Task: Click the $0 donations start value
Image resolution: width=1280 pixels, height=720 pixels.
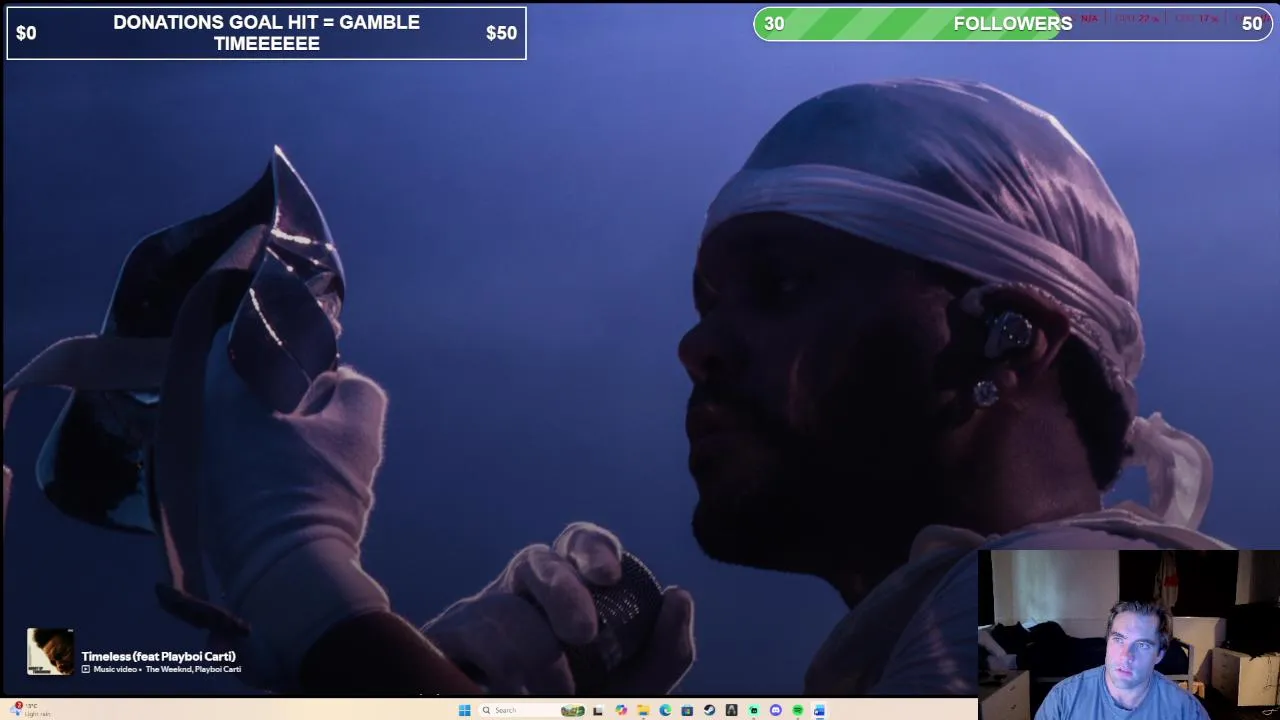Action: [26, 33]
